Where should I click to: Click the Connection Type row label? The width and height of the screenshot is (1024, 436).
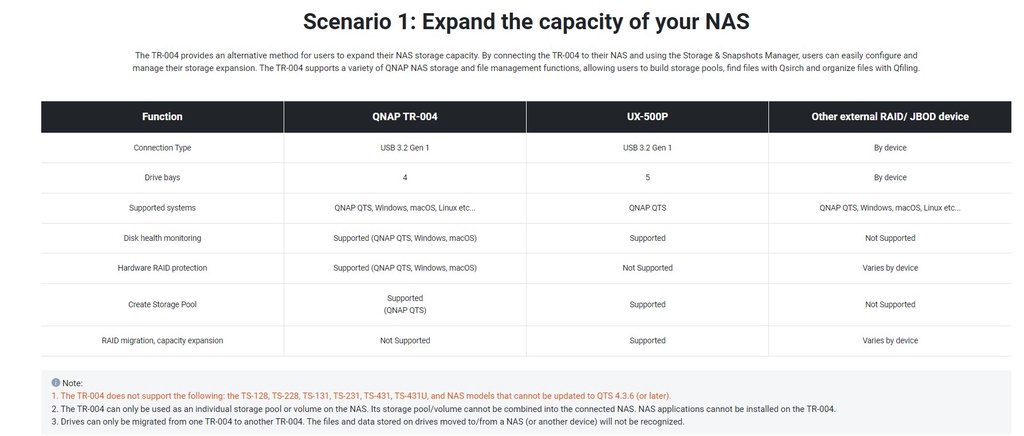click(162, 148)
